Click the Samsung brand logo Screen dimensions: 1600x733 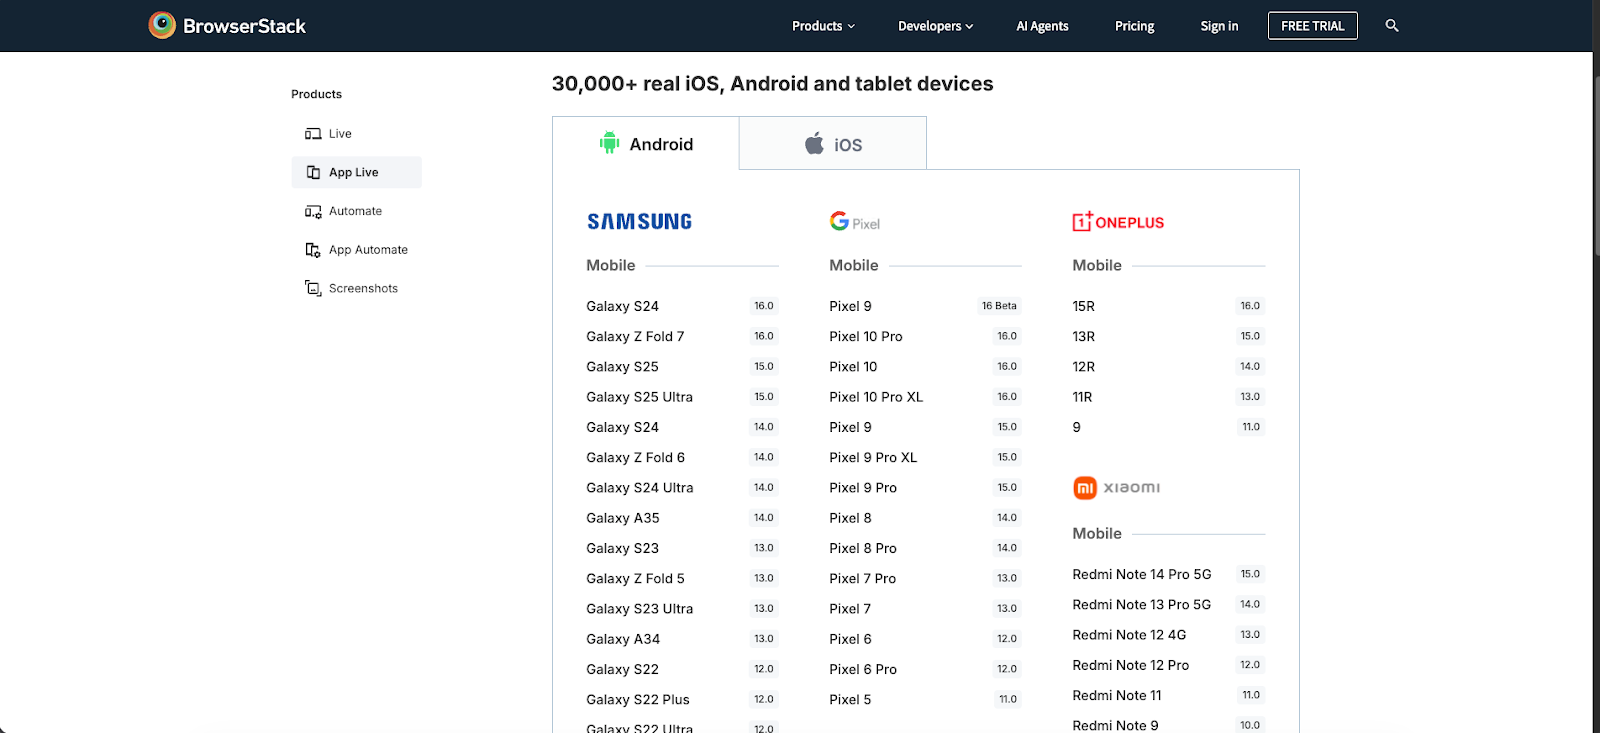(x=639, y=221)
